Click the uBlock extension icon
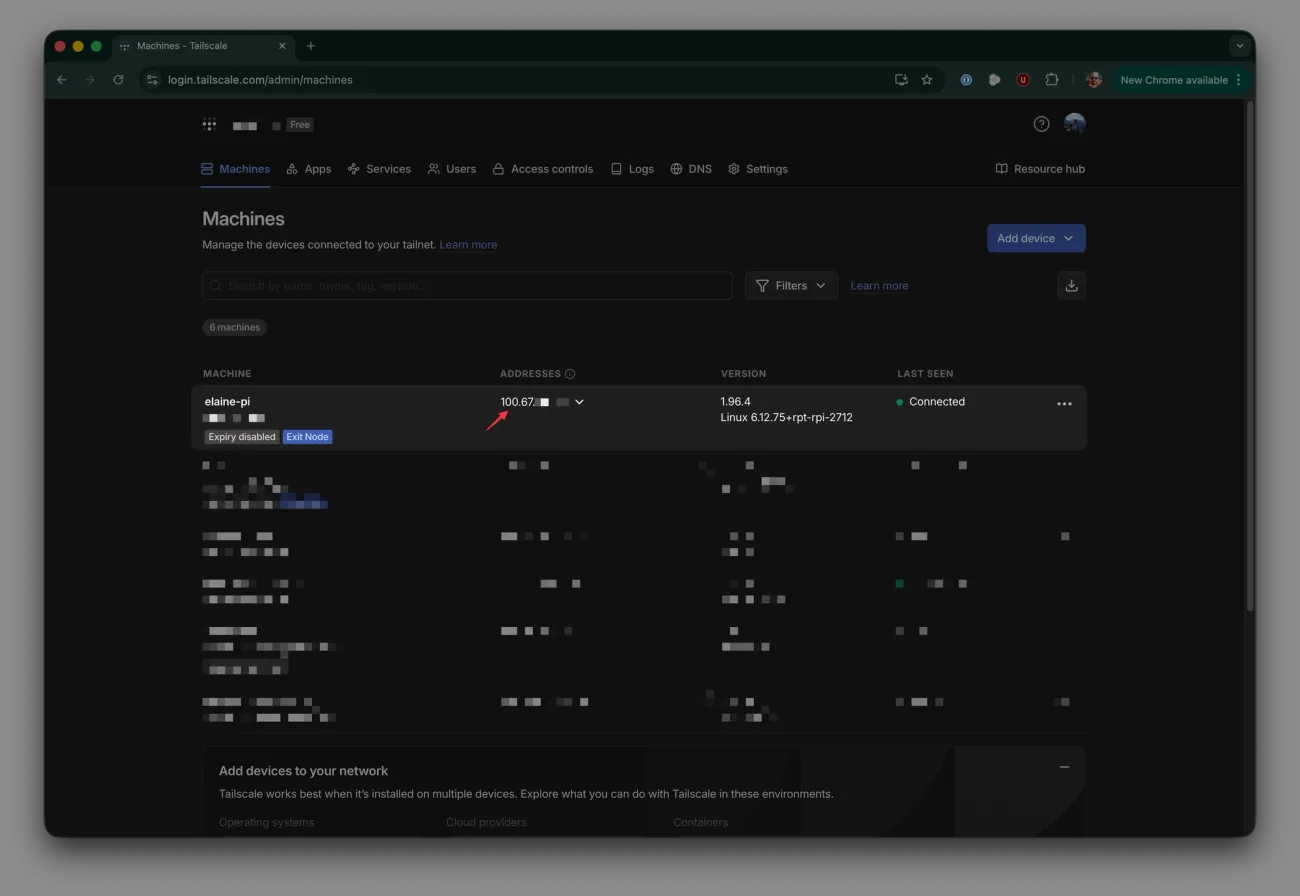This screenshot has width=1300, height=896. coord(1023,80)
